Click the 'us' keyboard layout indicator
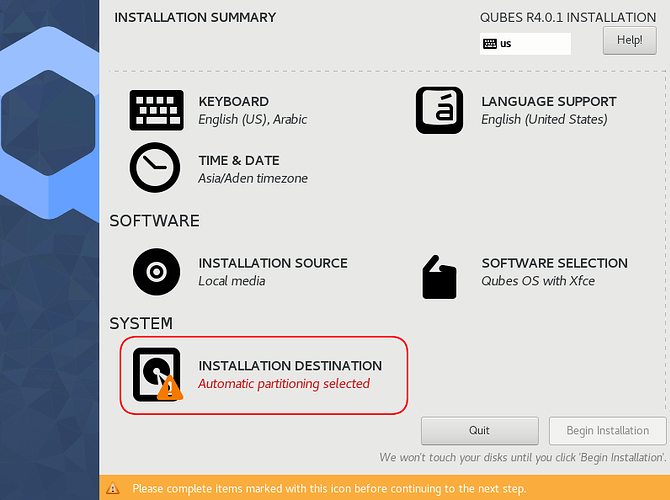The width and height of the screenshot is (670, 500). click(525, 44)
